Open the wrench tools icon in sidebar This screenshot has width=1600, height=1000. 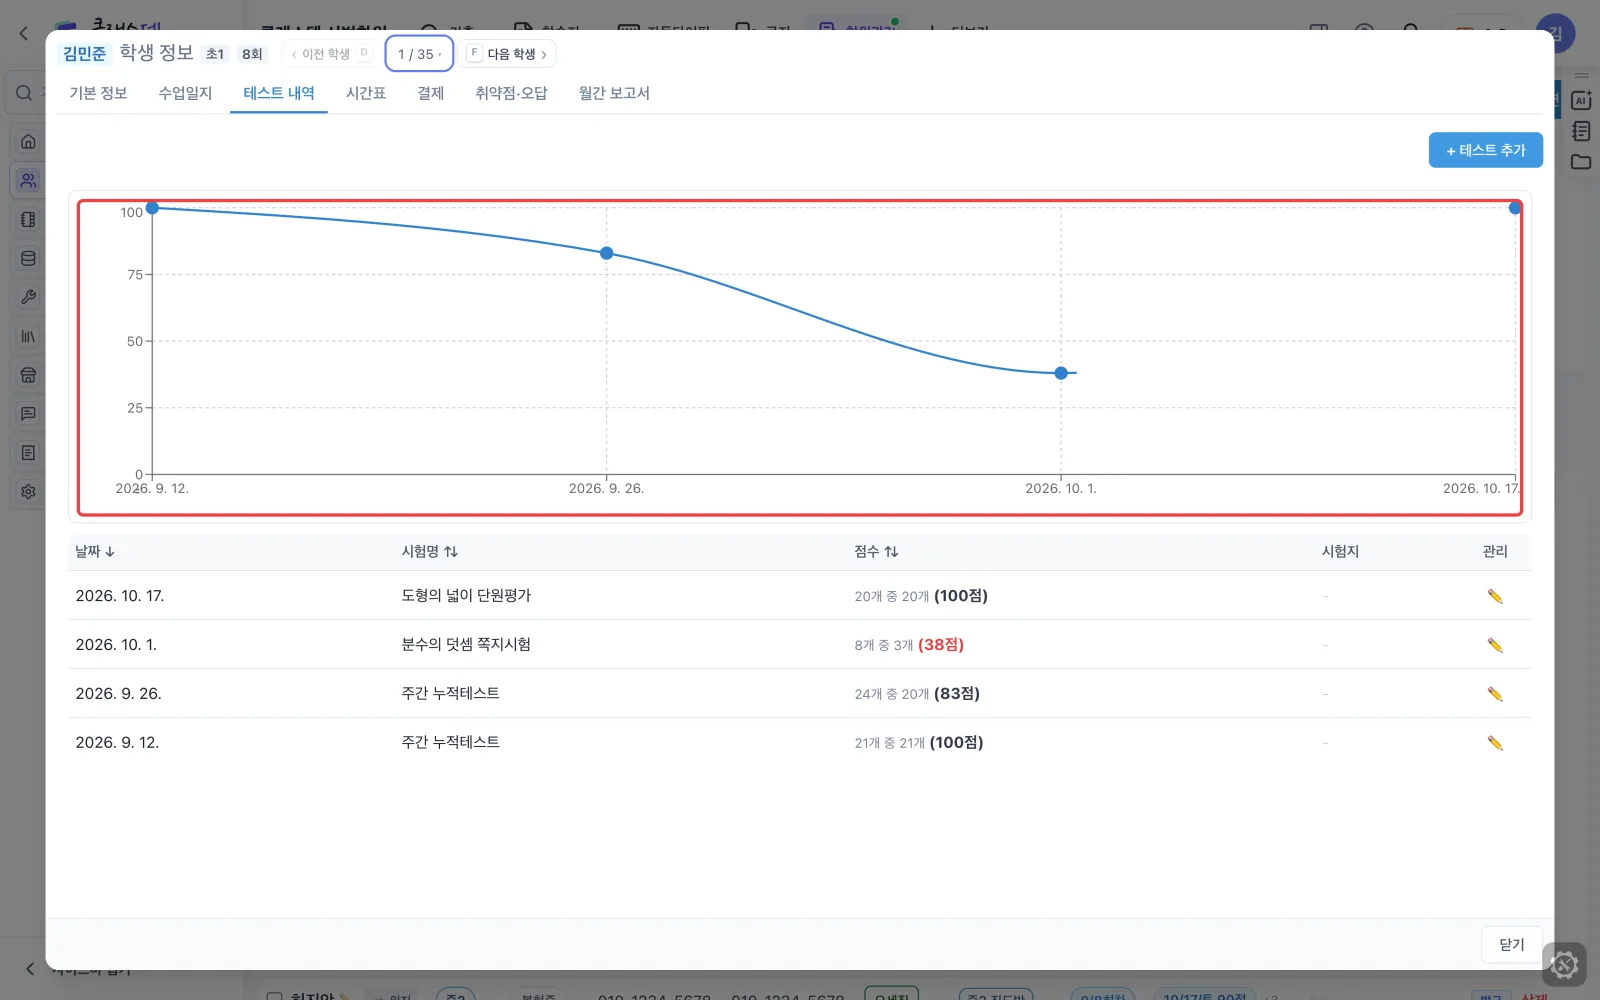pos(28,297)
